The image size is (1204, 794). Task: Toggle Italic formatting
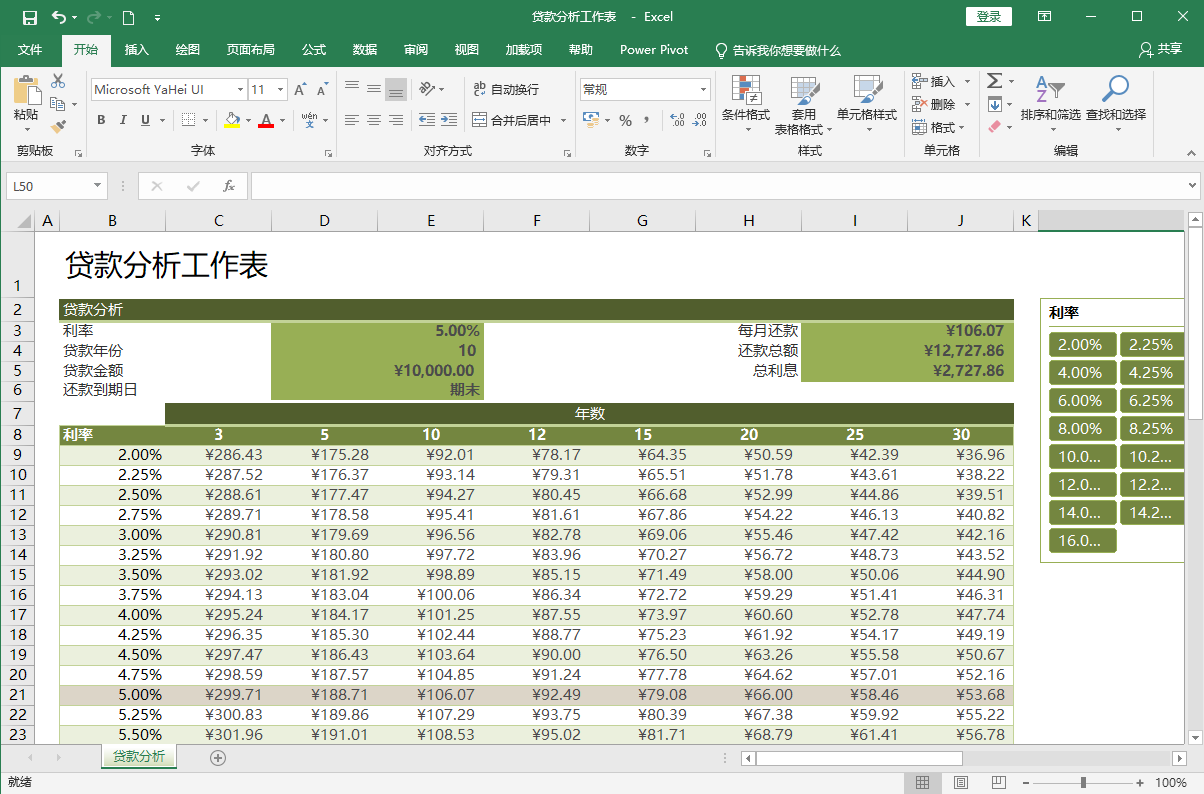(x=123, y=120)
